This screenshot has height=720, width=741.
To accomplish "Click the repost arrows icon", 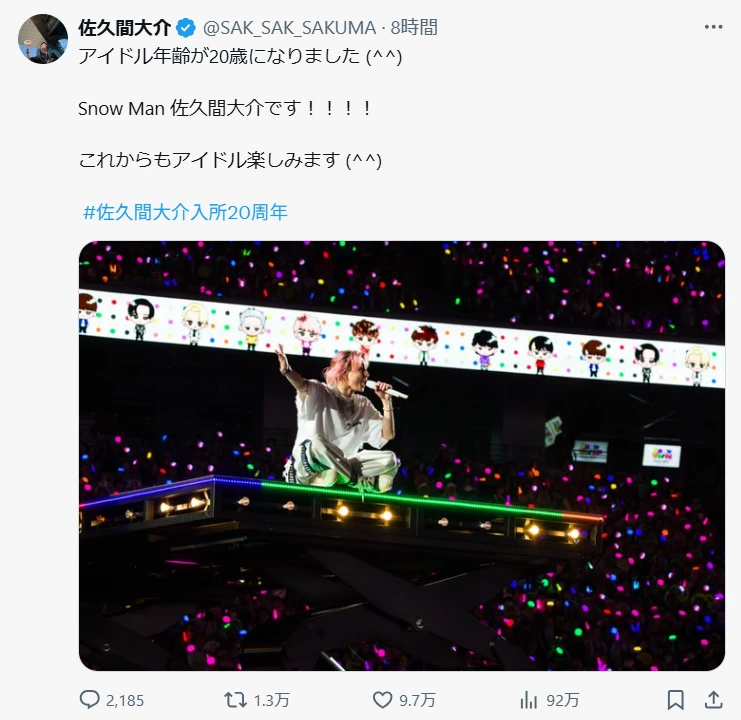I will [235, 700].
